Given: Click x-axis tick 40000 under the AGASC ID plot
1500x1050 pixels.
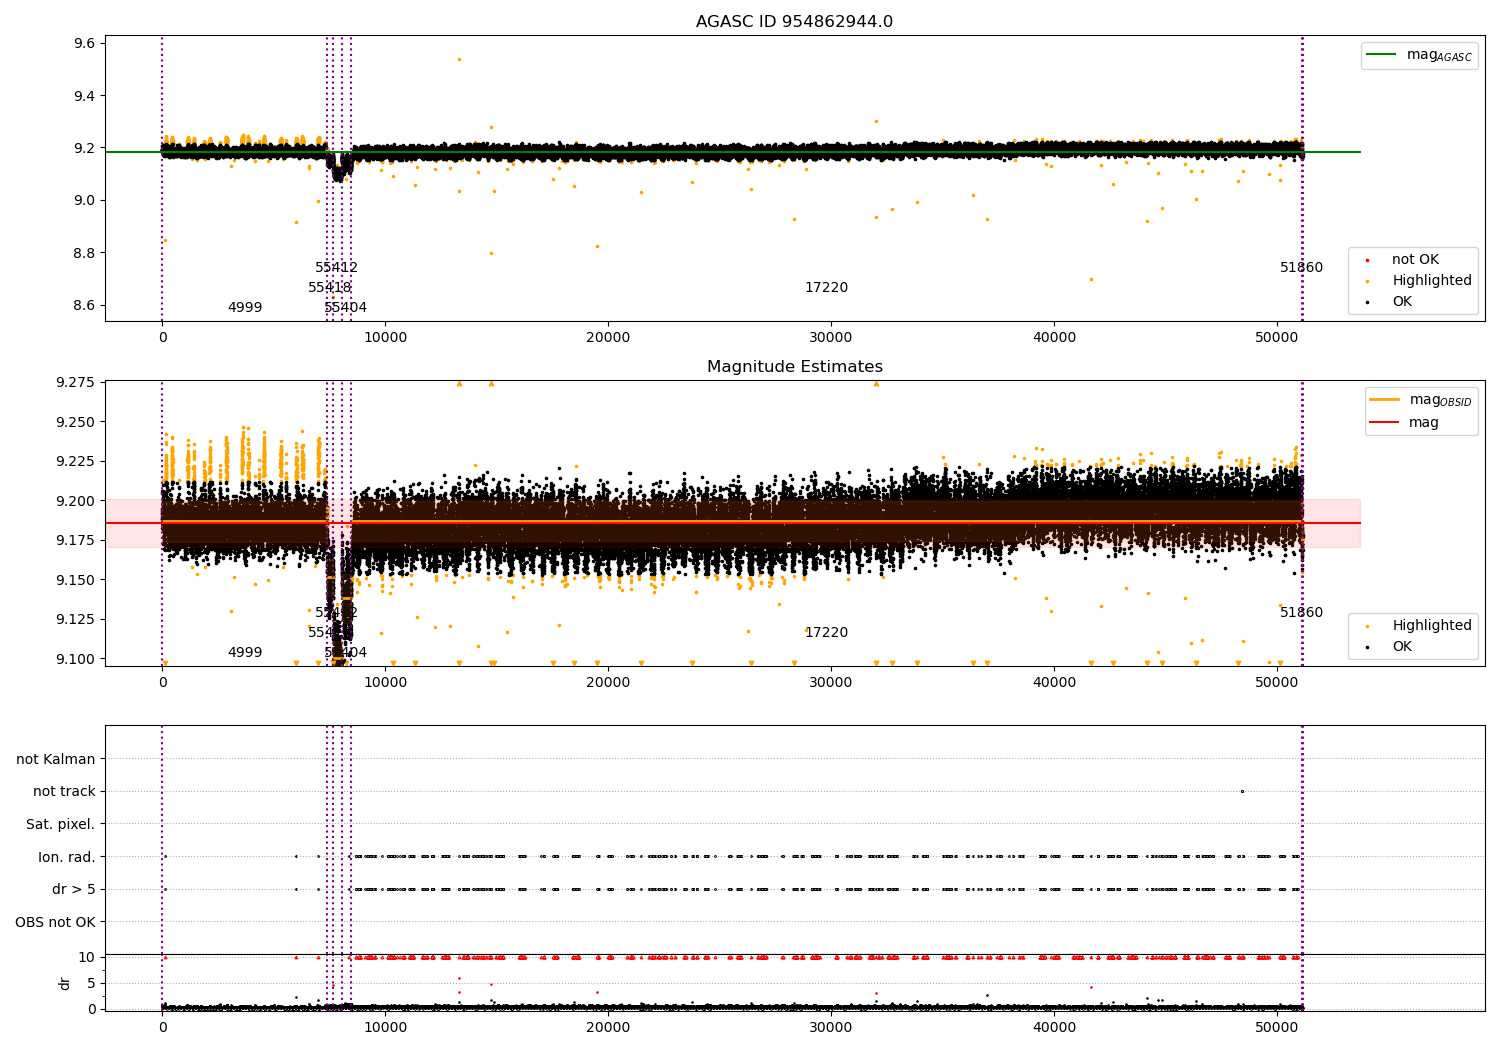Looking at the screenshot, I should click(x=1054, y=338).
